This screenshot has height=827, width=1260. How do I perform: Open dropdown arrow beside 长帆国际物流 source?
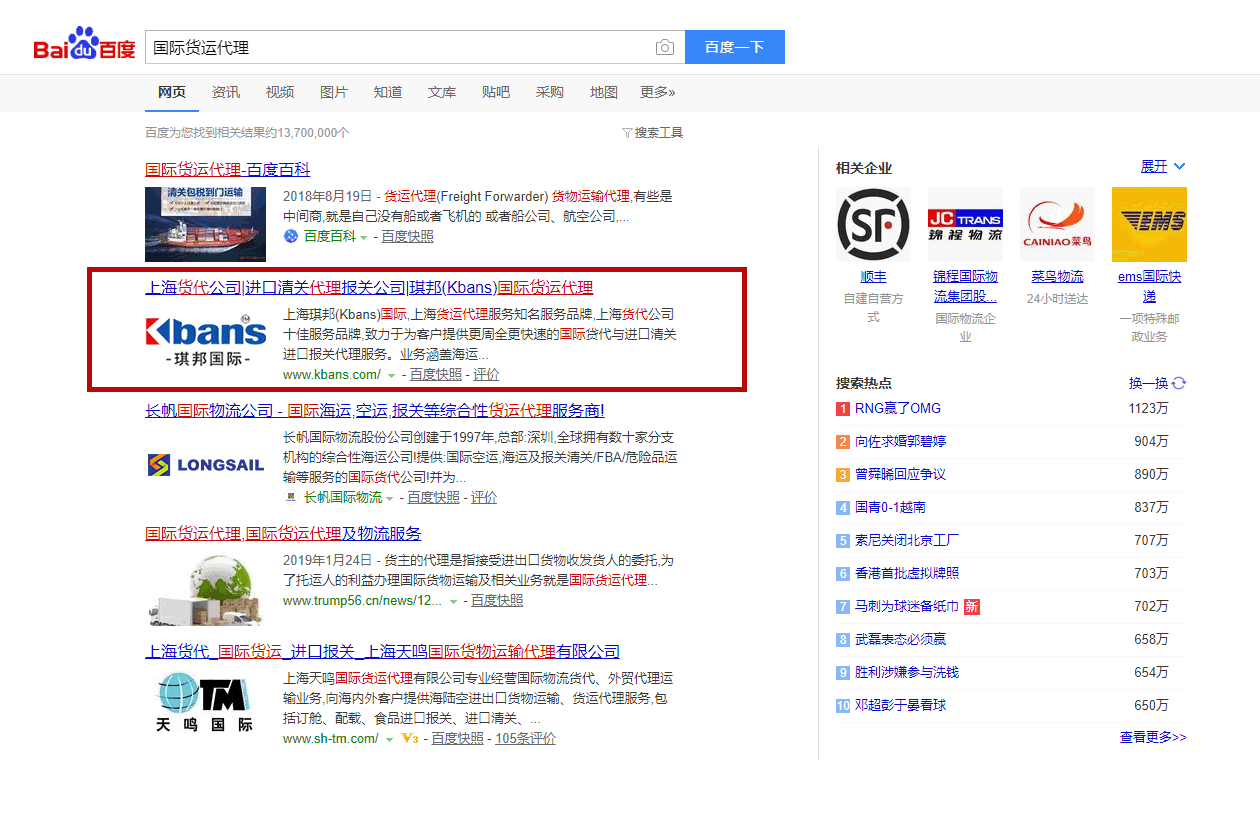(x=388, y=498)
